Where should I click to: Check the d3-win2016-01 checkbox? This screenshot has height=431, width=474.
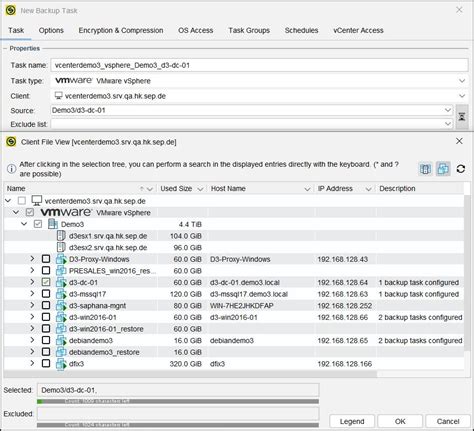coord(46,317)
